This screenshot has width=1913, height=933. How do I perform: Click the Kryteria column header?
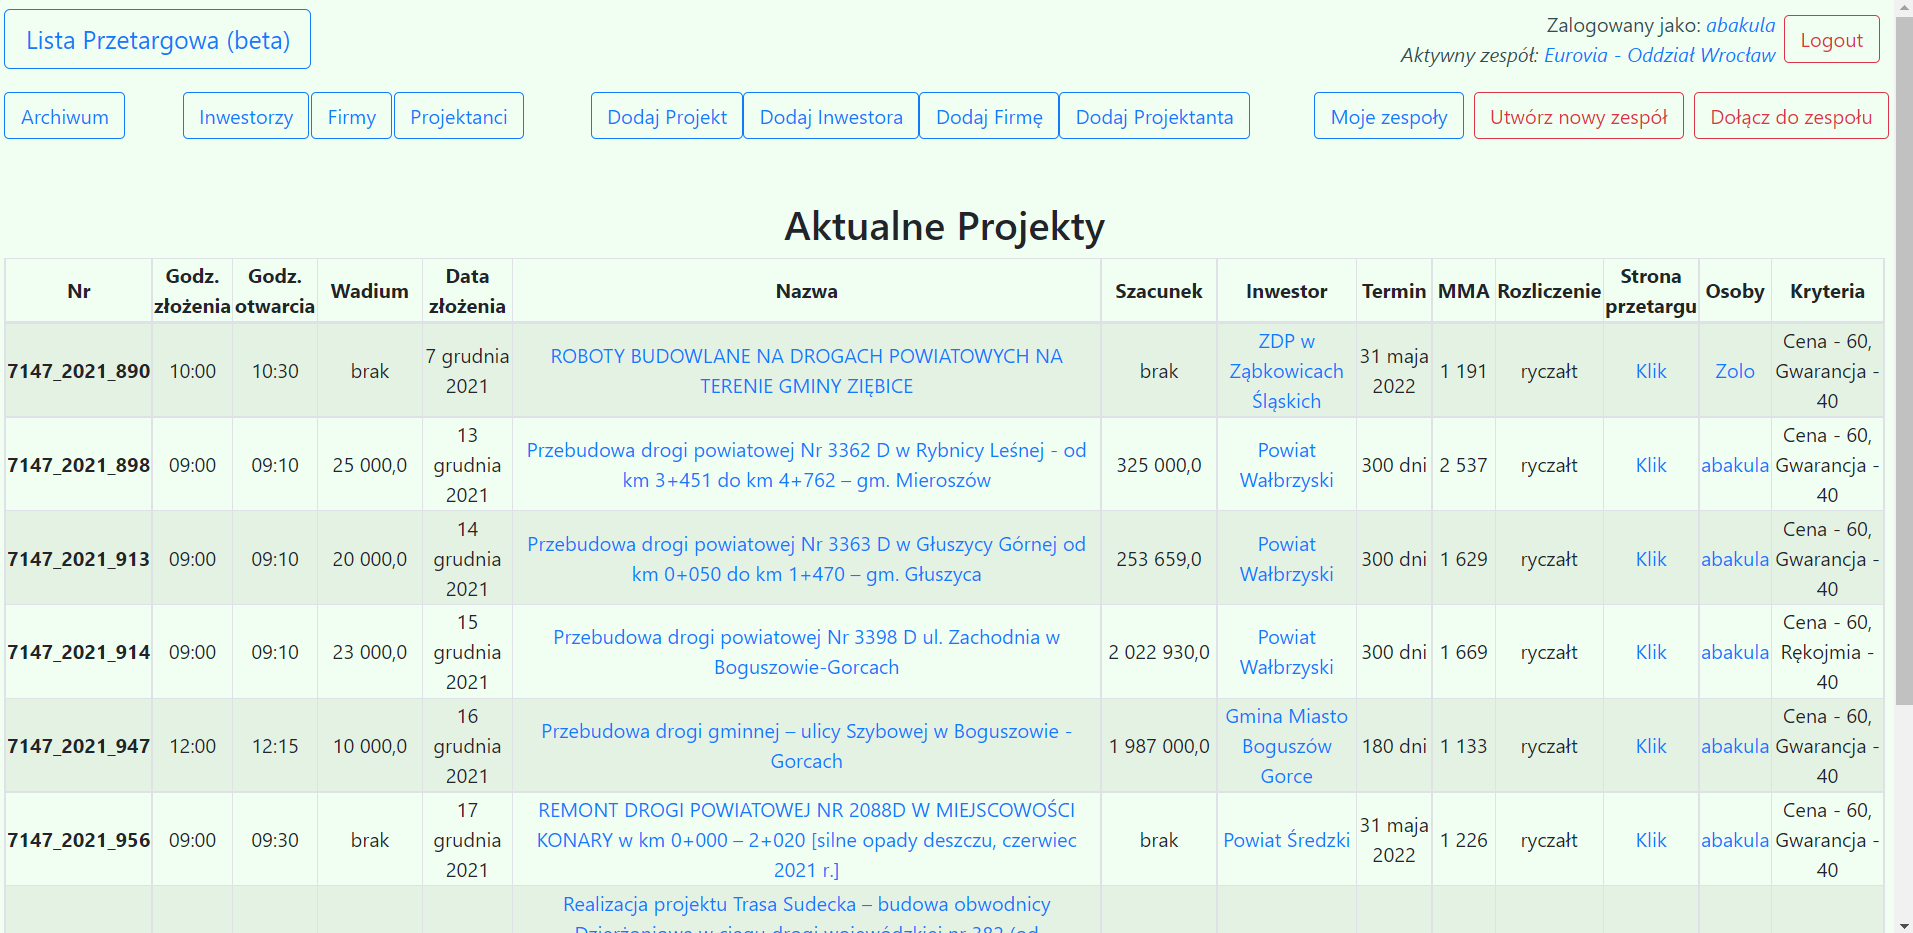(1827, 291)
